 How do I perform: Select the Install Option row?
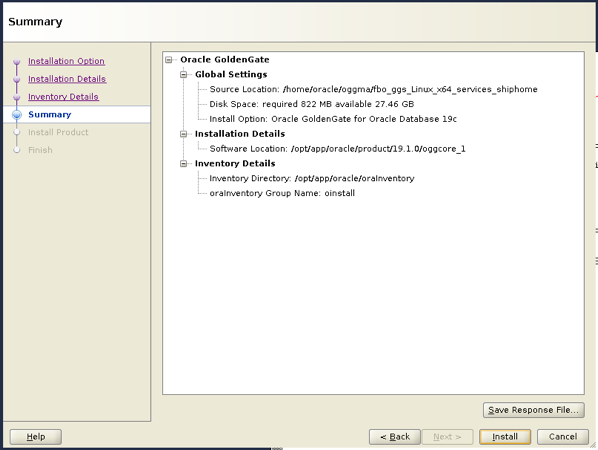tap(333, 119)
